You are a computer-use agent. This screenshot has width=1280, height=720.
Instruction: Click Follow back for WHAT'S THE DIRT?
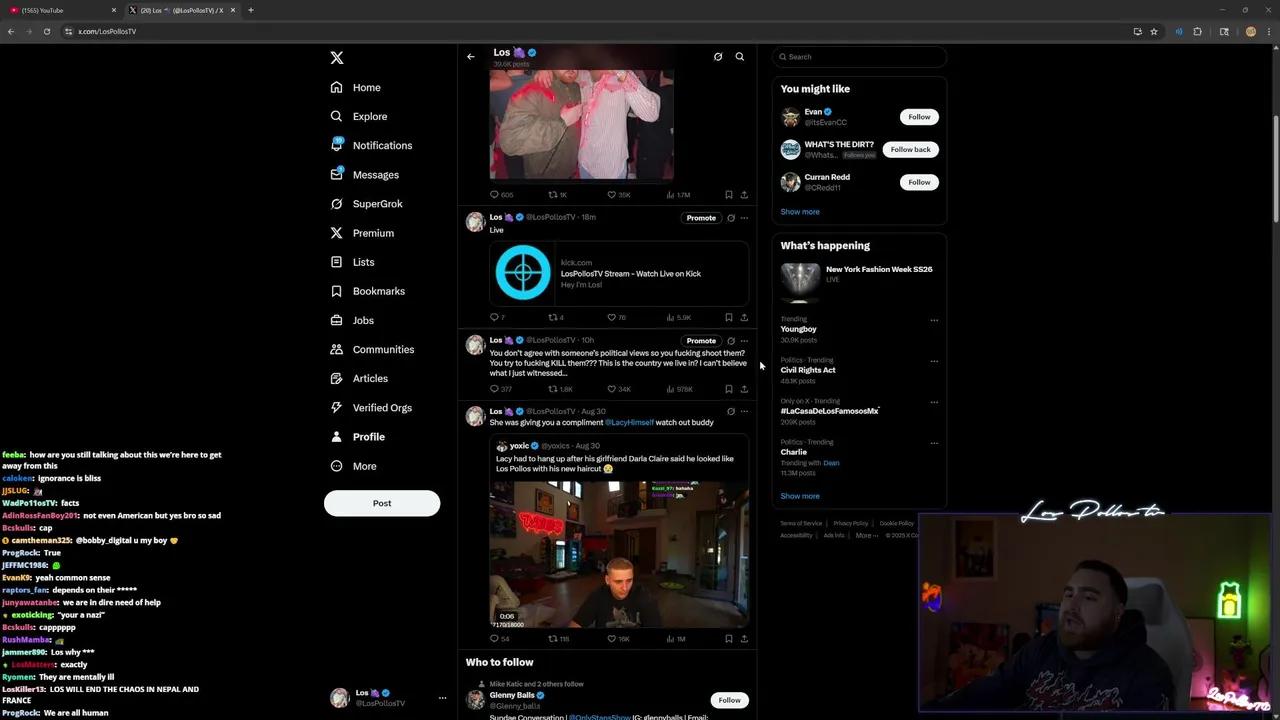tap(910, 149)
